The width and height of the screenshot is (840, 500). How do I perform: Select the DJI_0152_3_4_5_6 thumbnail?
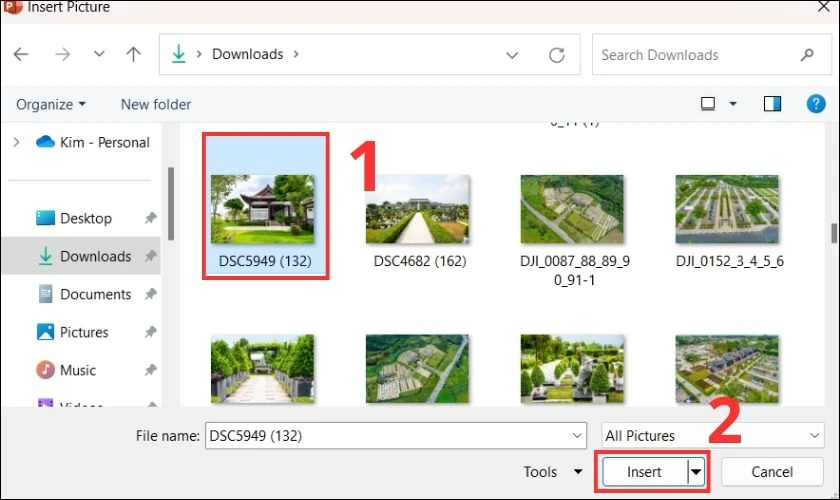(727, 209)
